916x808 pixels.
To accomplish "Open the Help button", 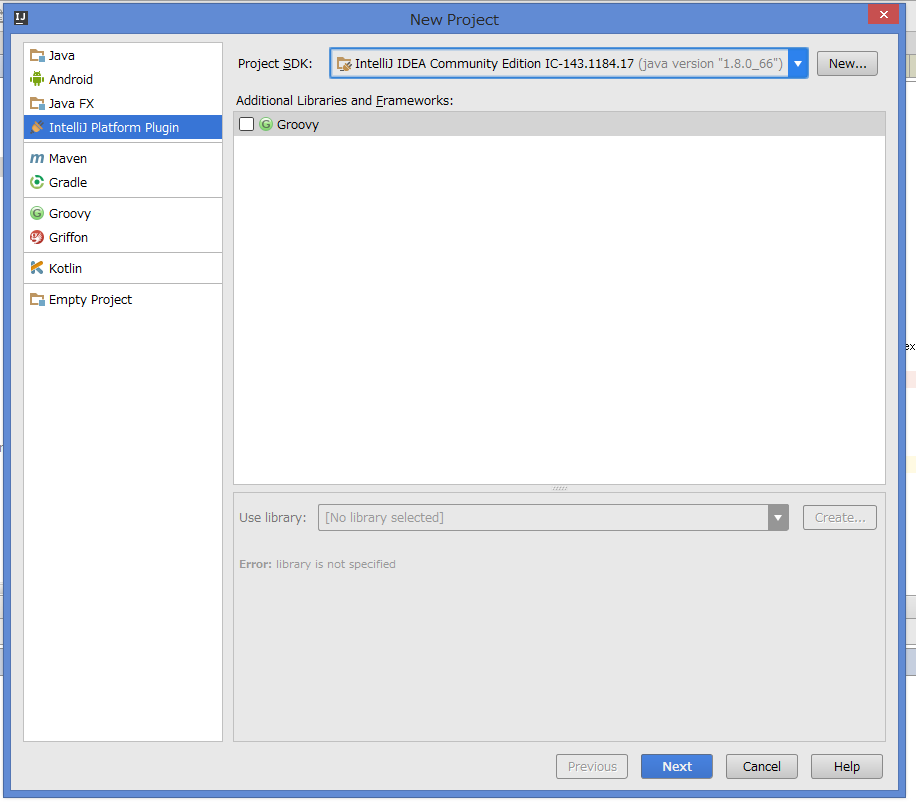I will [846, 767].
